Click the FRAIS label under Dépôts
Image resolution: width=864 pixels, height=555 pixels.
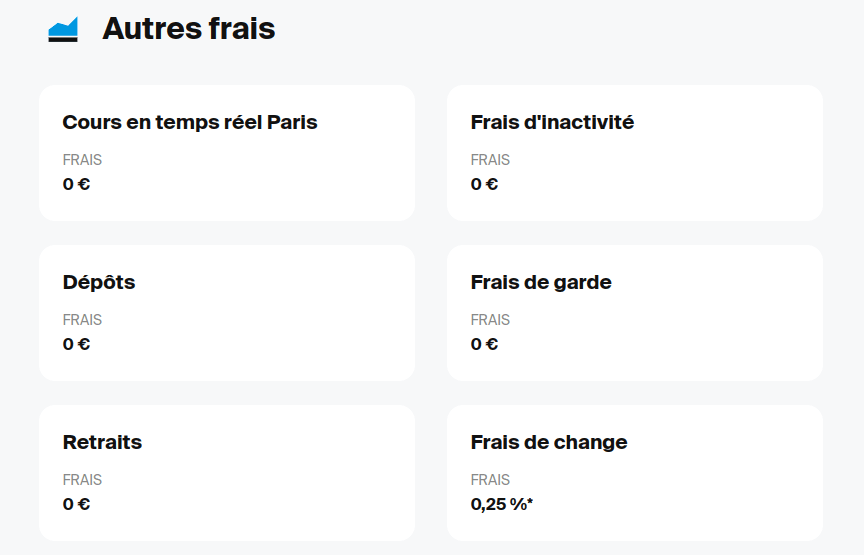82,320
